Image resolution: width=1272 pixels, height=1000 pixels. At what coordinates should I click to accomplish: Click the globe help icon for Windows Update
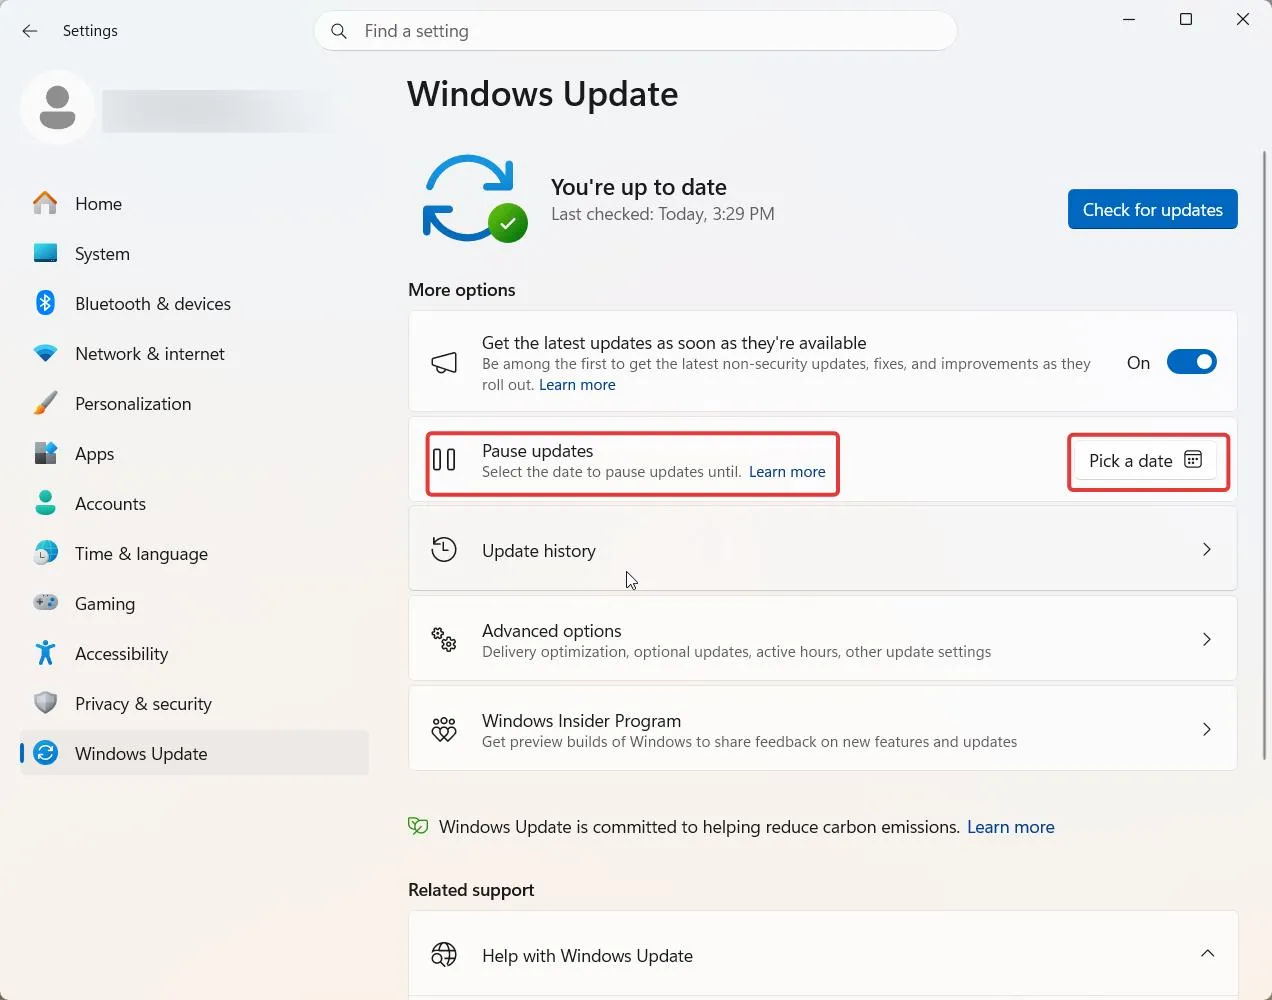pyautogui.click(x=444, y=955)
